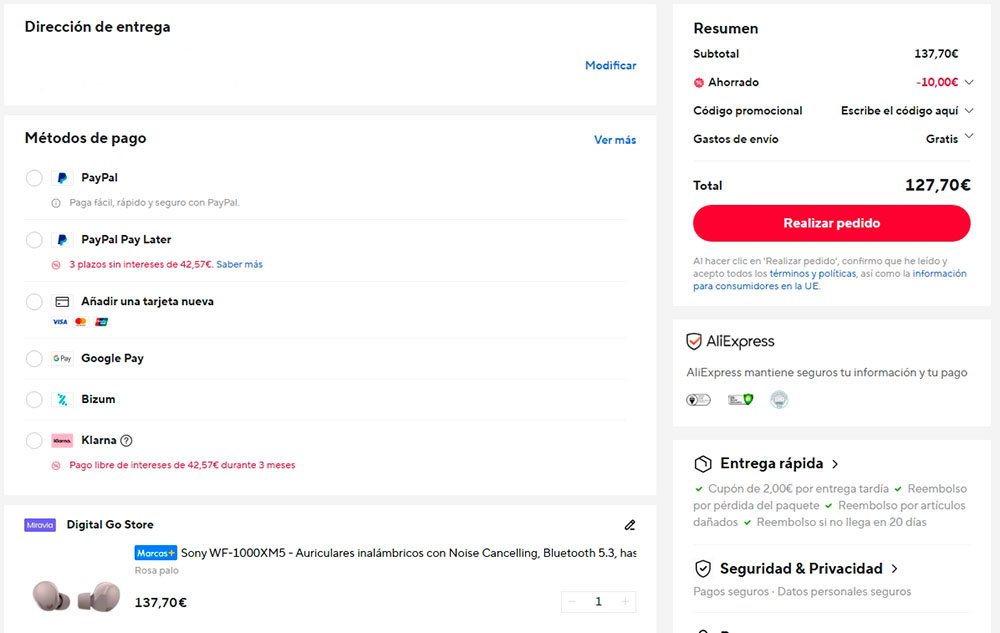Click the Marcas+ badge on the Sony product
The image size is (1000, 633).
coord(156,553)
